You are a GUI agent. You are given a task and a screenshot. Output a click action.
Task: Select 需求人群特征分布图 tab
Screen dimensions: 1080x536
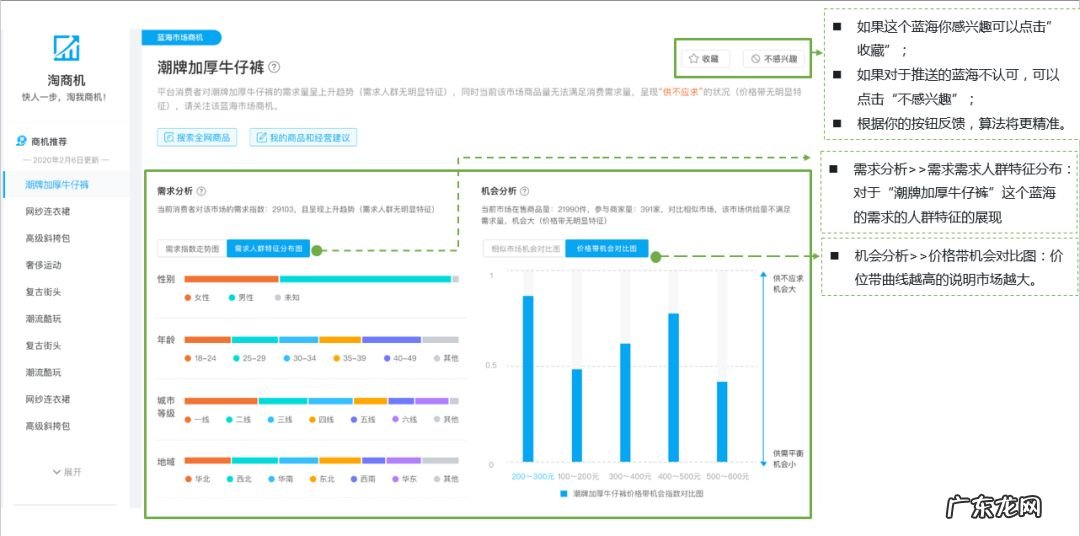268,248
